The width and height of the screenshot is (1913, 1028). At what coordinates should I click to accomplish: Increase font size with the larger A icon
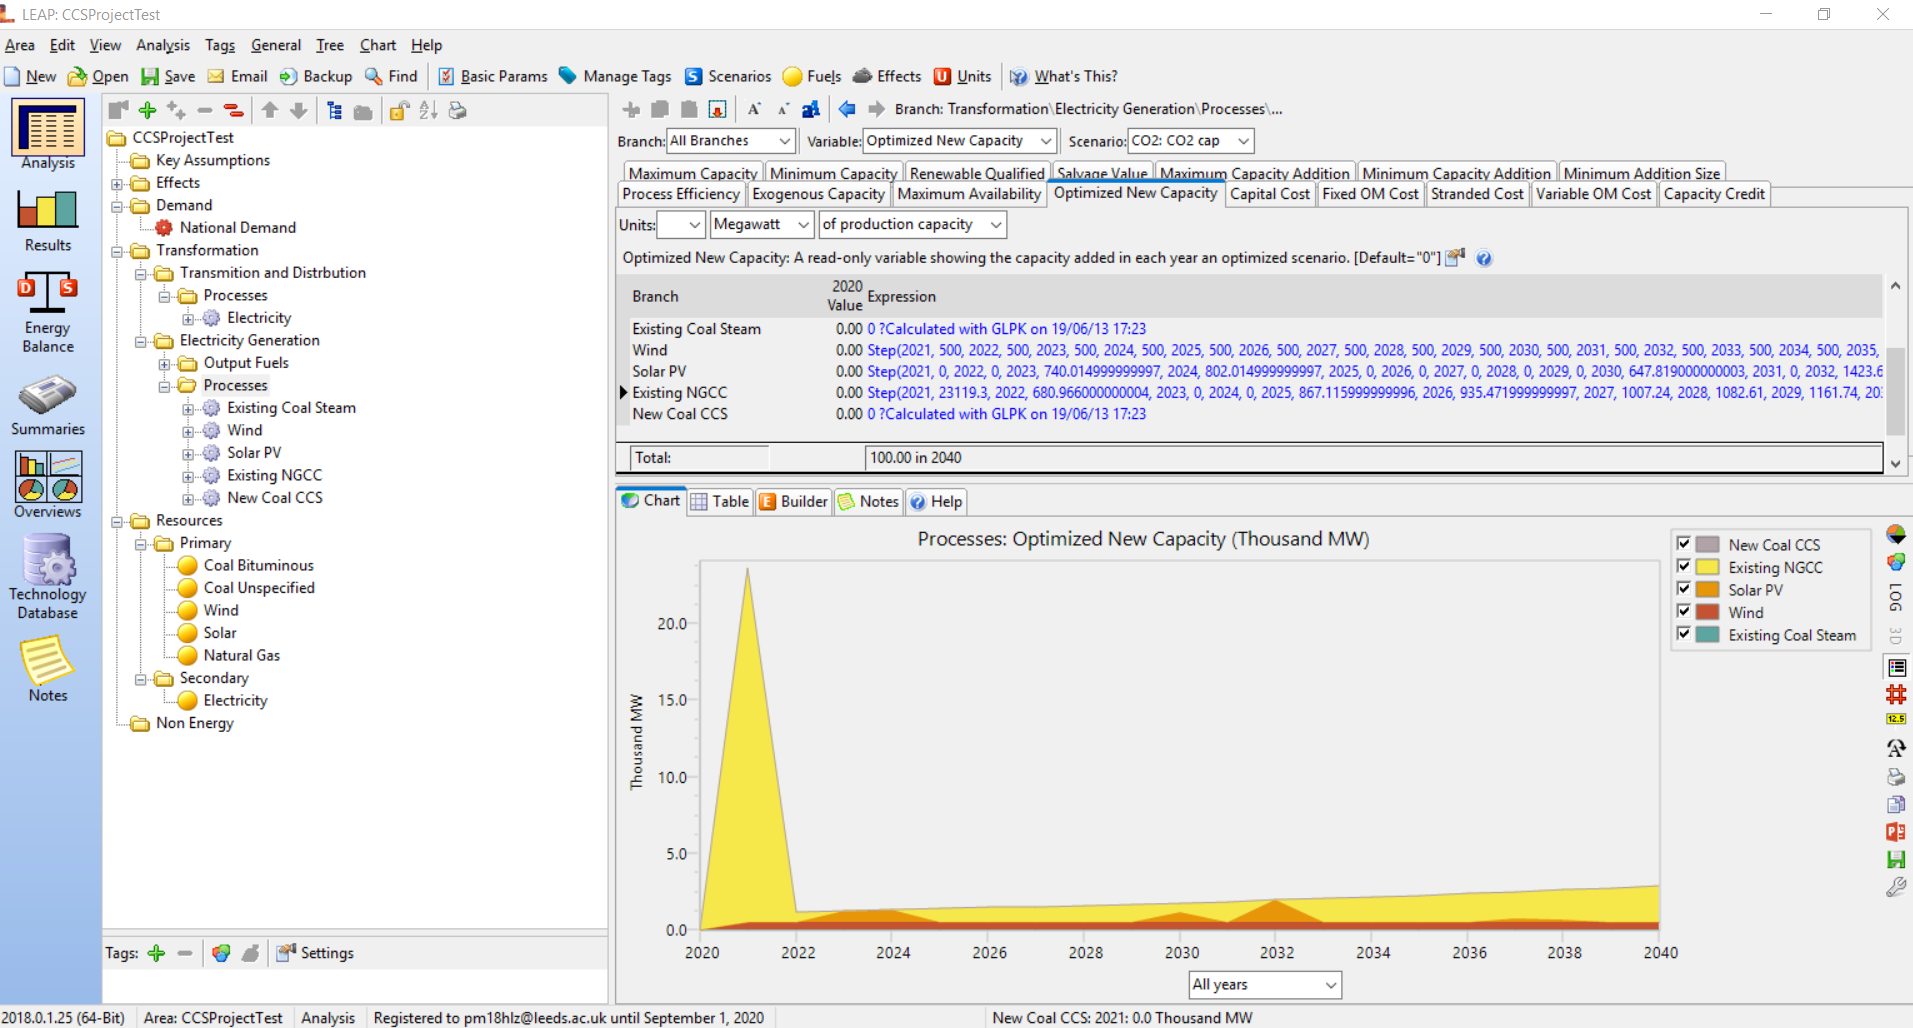[x=754, y=109]
